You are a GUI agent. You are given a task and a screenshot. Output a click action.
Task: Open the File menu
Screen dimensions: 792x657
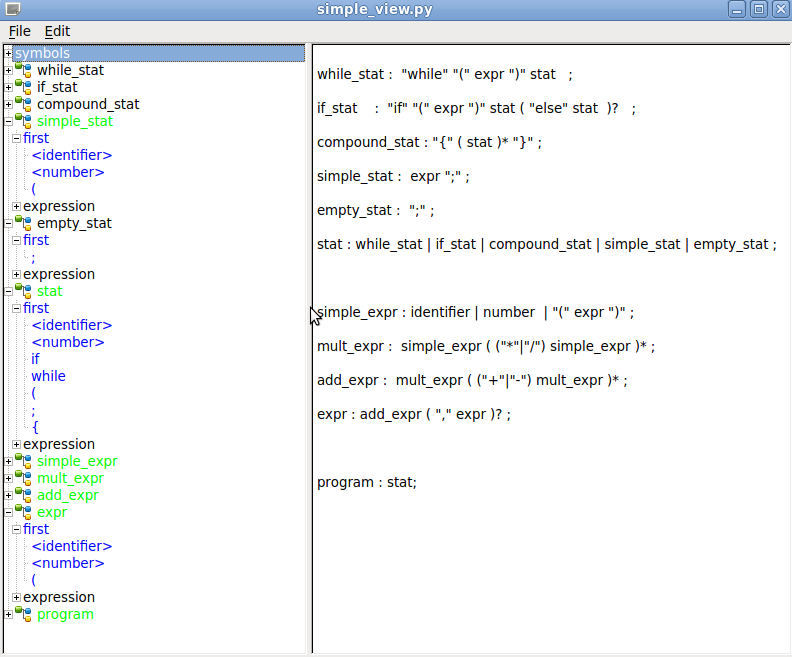20,31
